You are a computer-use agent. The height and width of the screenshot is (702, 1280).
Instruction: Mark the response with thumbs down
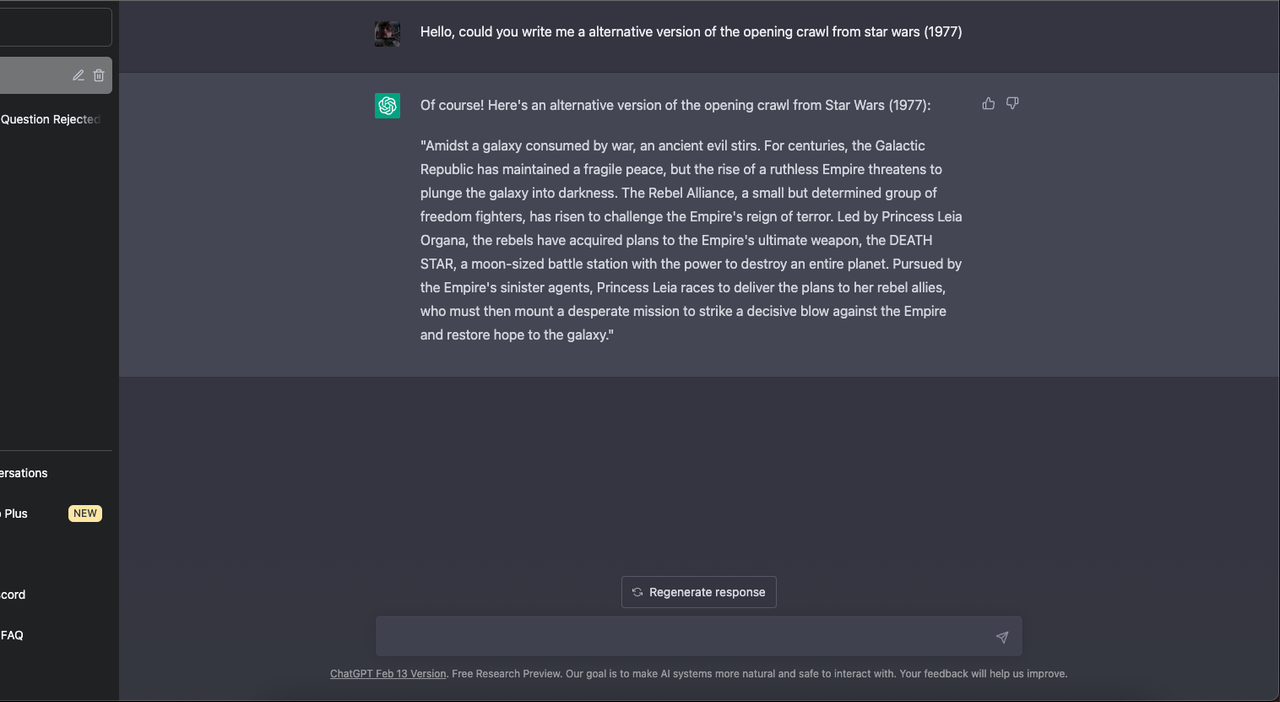1012,103
